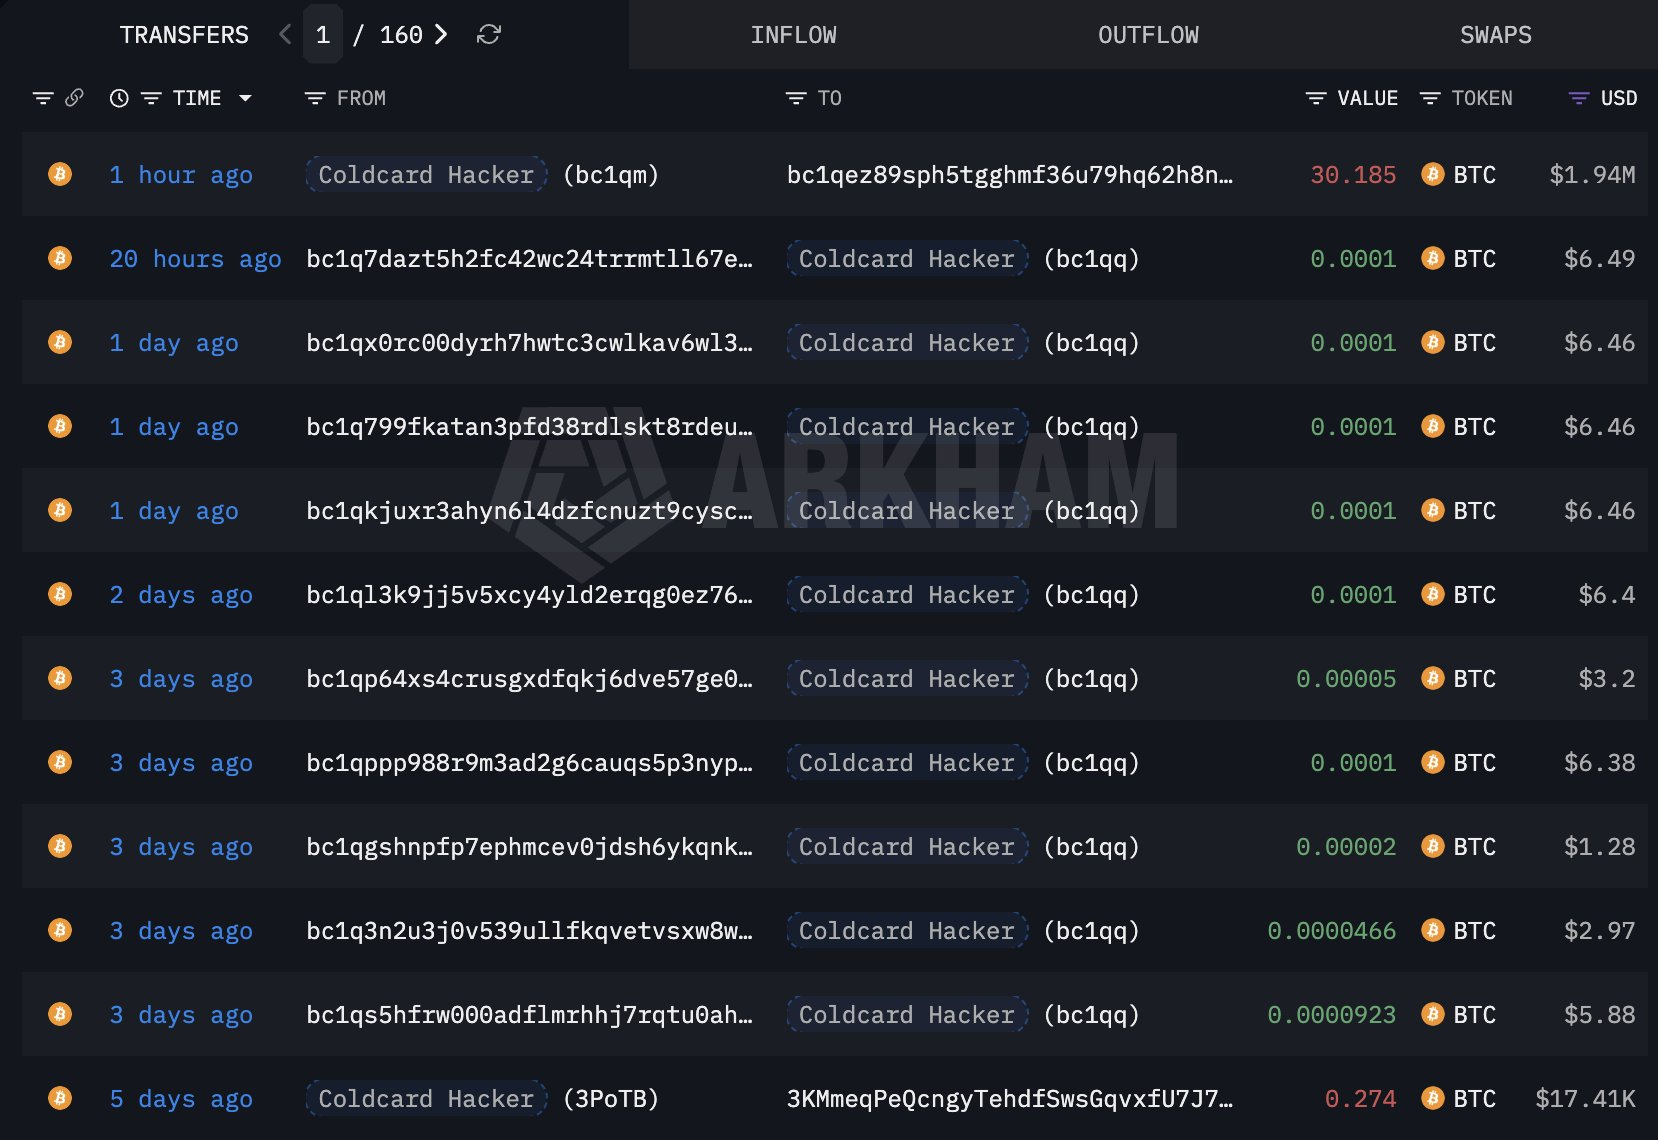This screenshot has width=1658, height=1140.
Task: Click the 0.0000466 value cell
Action: (x=1332, y=931)
